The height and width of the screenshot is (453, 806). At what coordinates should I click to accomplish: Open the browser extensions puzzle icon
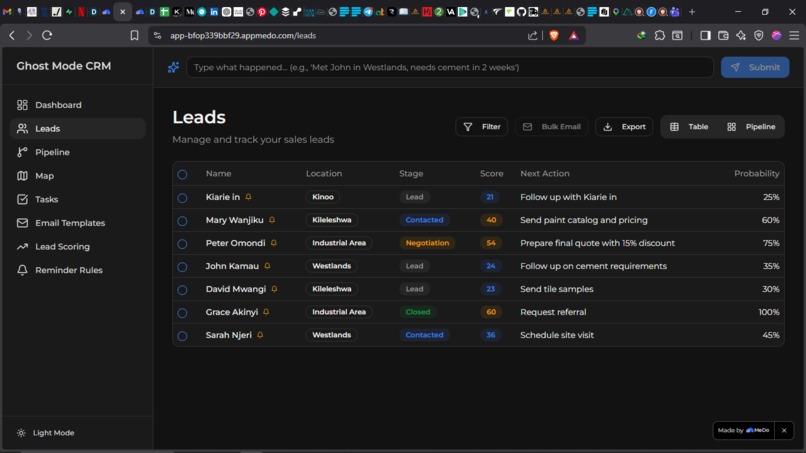[660, 35]
